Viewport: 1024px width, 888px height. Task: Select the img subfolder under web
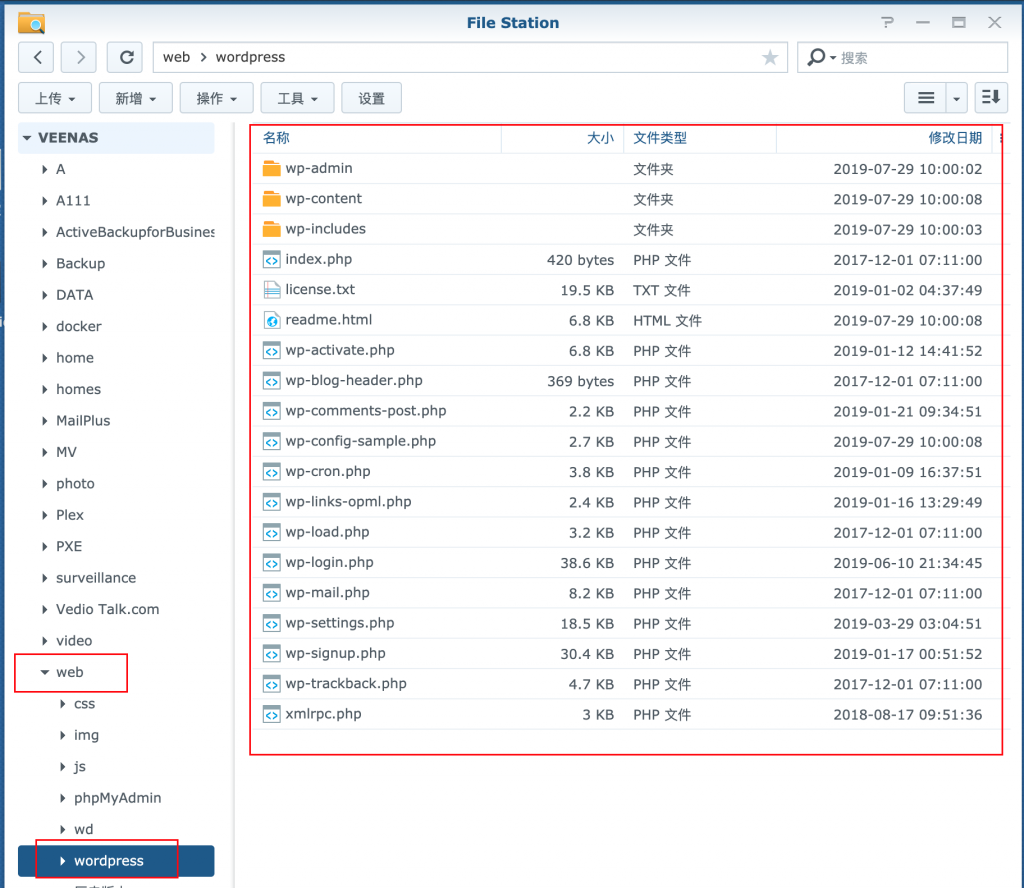86,735
